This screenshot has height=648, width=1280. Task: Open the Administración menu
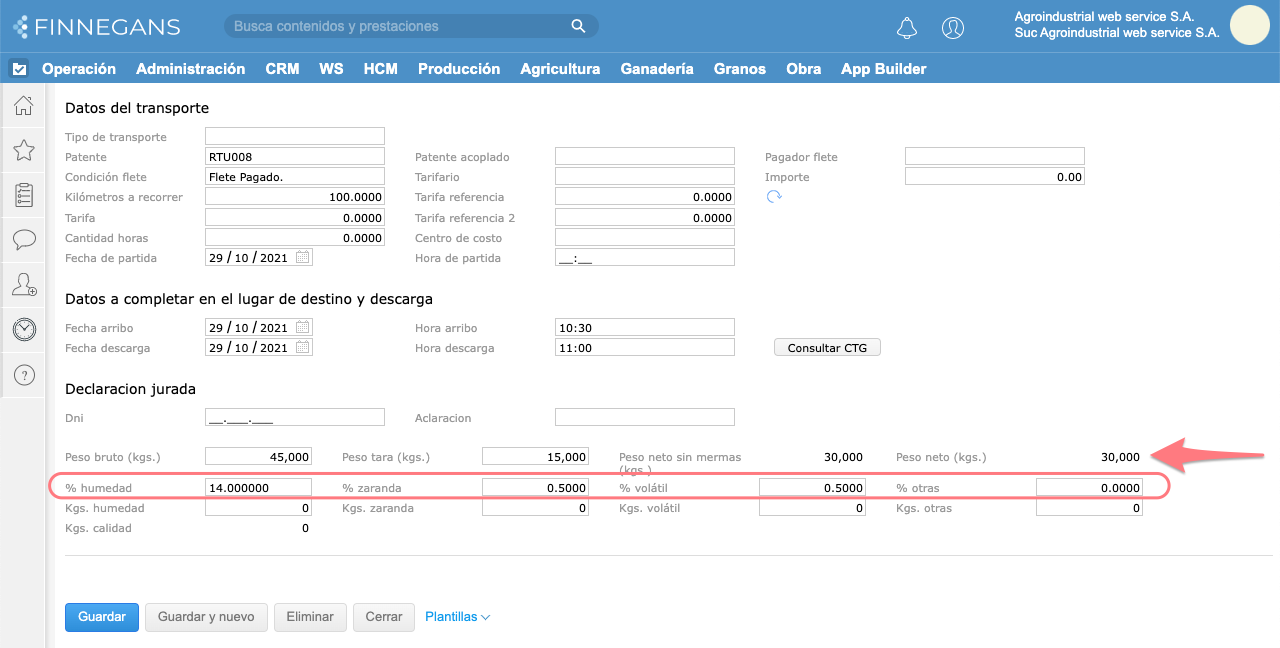click(x=190, y=69)
